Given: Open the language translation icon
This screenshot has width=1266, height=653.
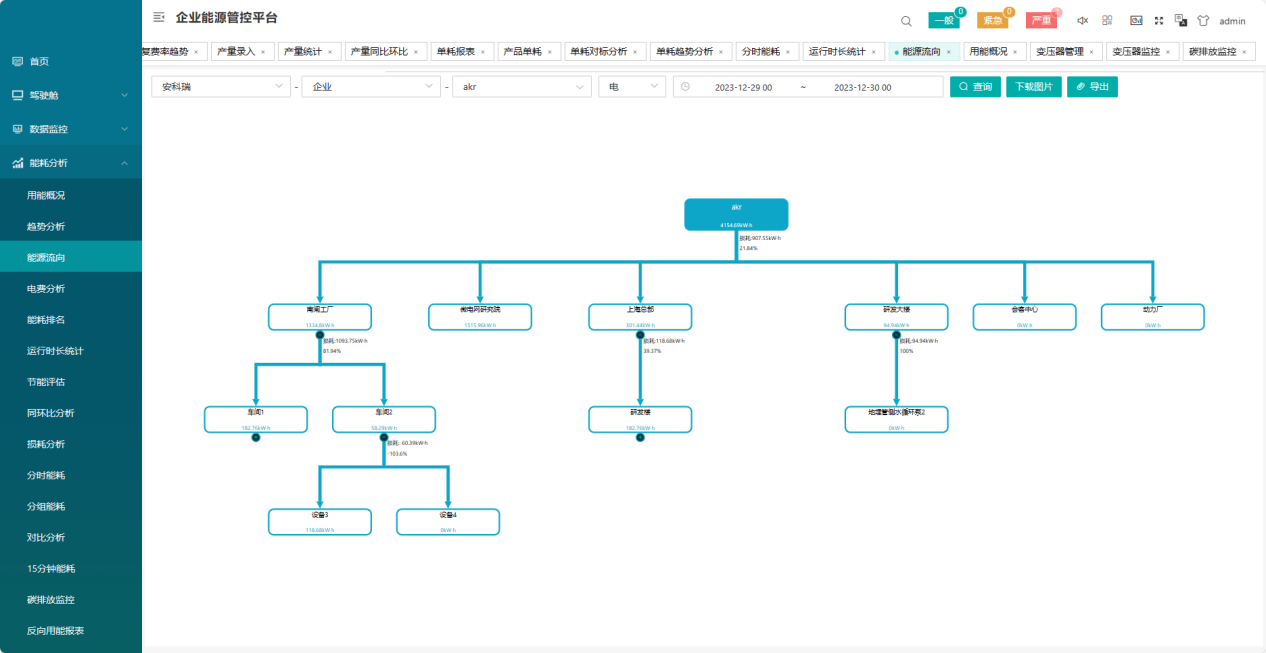Looking at the screenshot, I should pos(1181,20).
